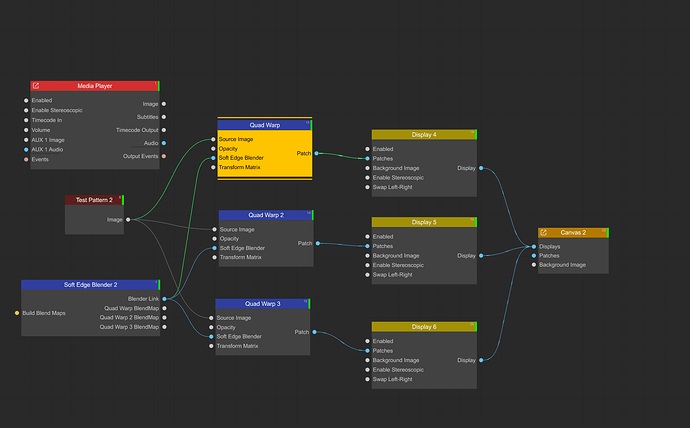
Task: Click Quad Warp 2 Opacity input port
Action: (213, 239)
